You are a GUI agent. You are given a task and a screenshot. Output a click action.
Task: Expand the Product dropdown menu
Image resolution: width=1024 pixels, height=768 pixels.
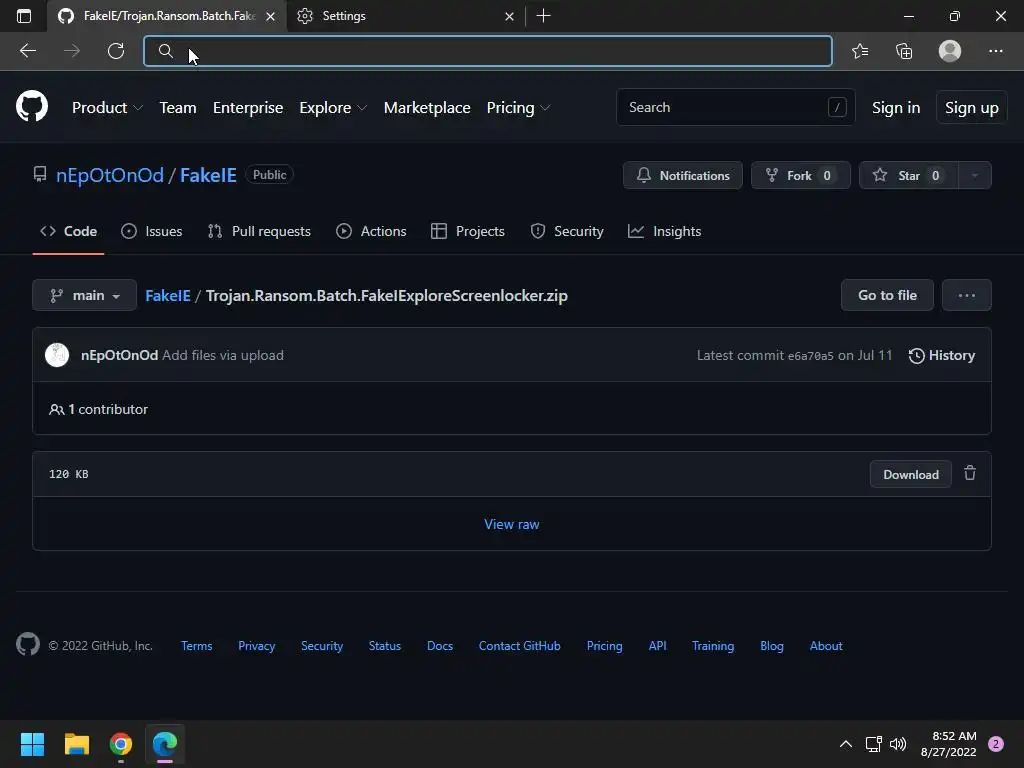pyautogui.click(x=107, y=108)
